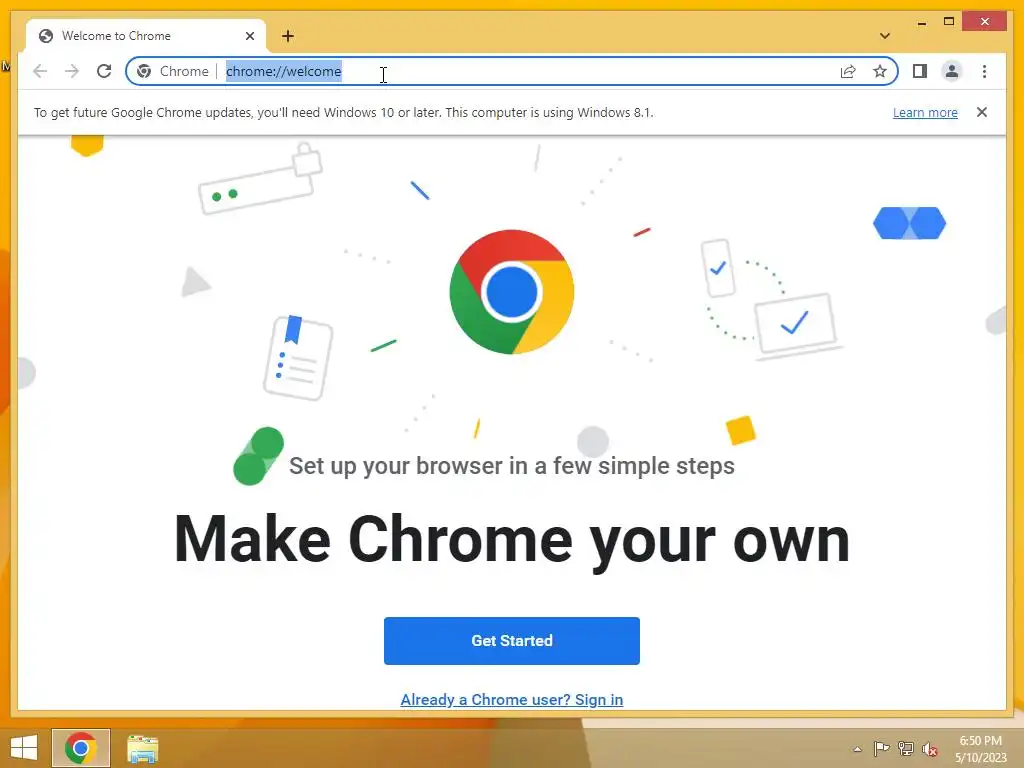Click the Chrome taskbar icon
The width and height of the screenshot is (1024, 768).
81,748
